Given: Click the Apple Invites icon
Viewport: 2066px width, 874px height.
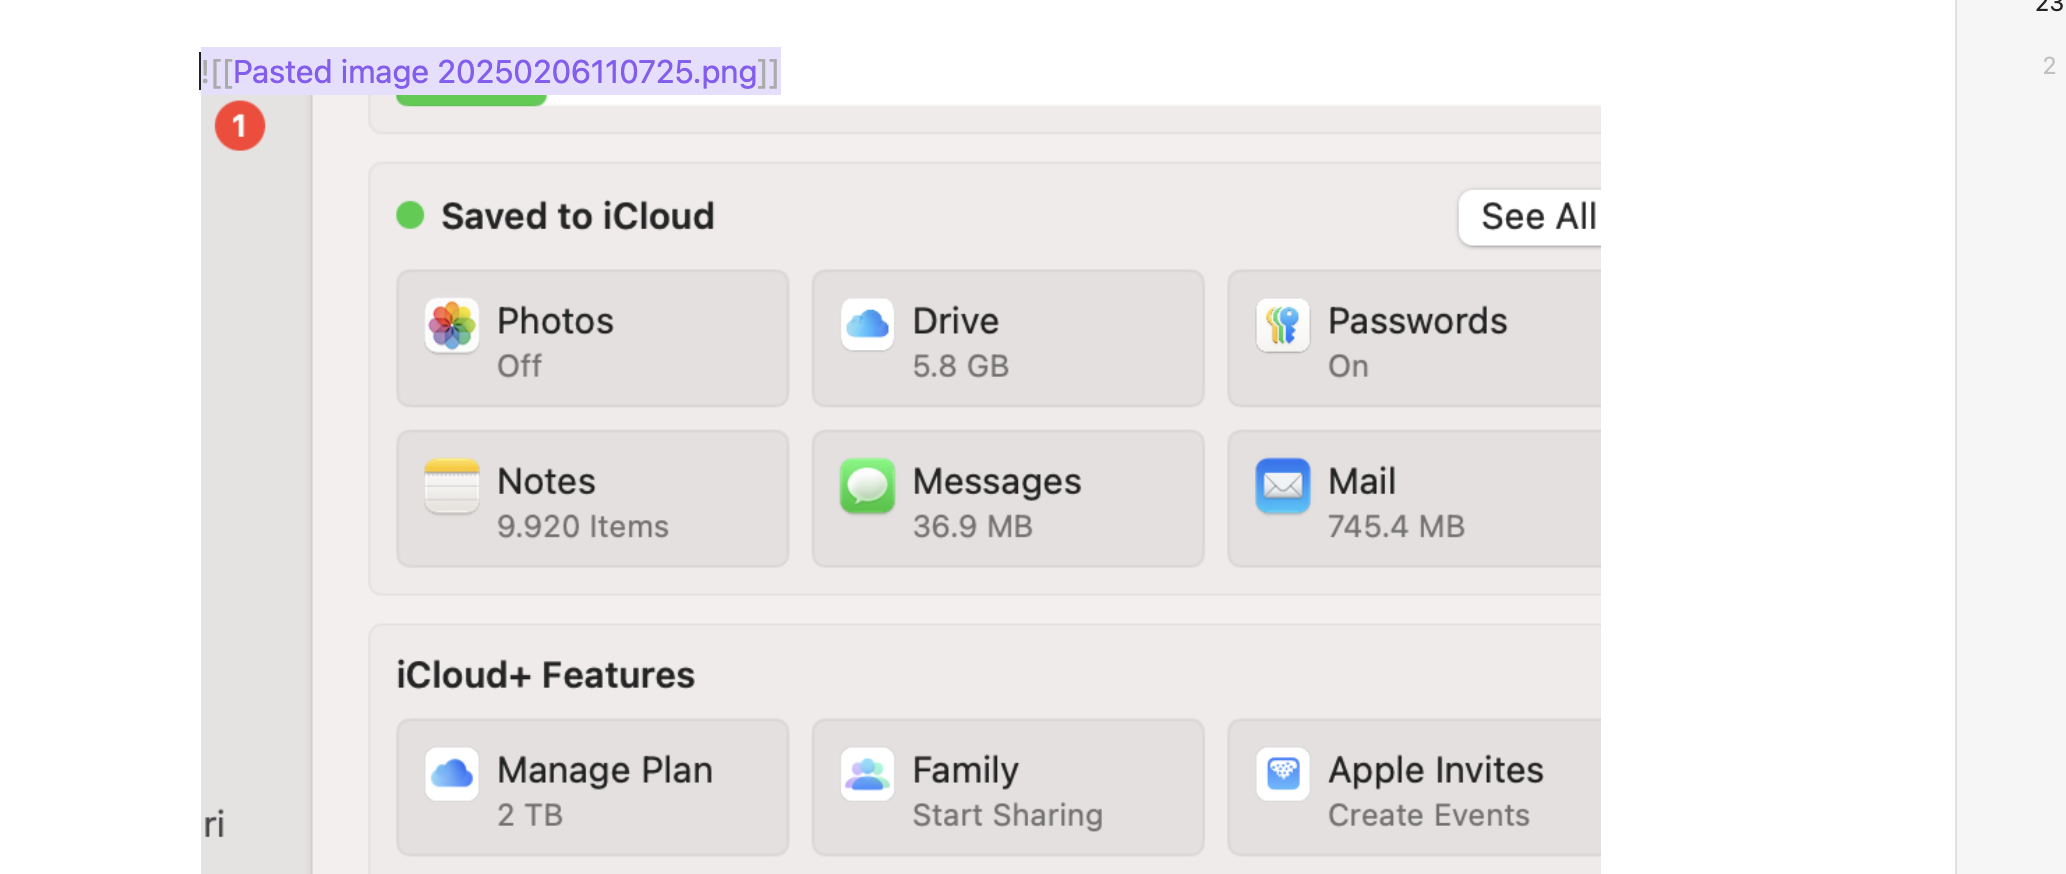Looking at the screenshot, I should tap(1283, 774).
